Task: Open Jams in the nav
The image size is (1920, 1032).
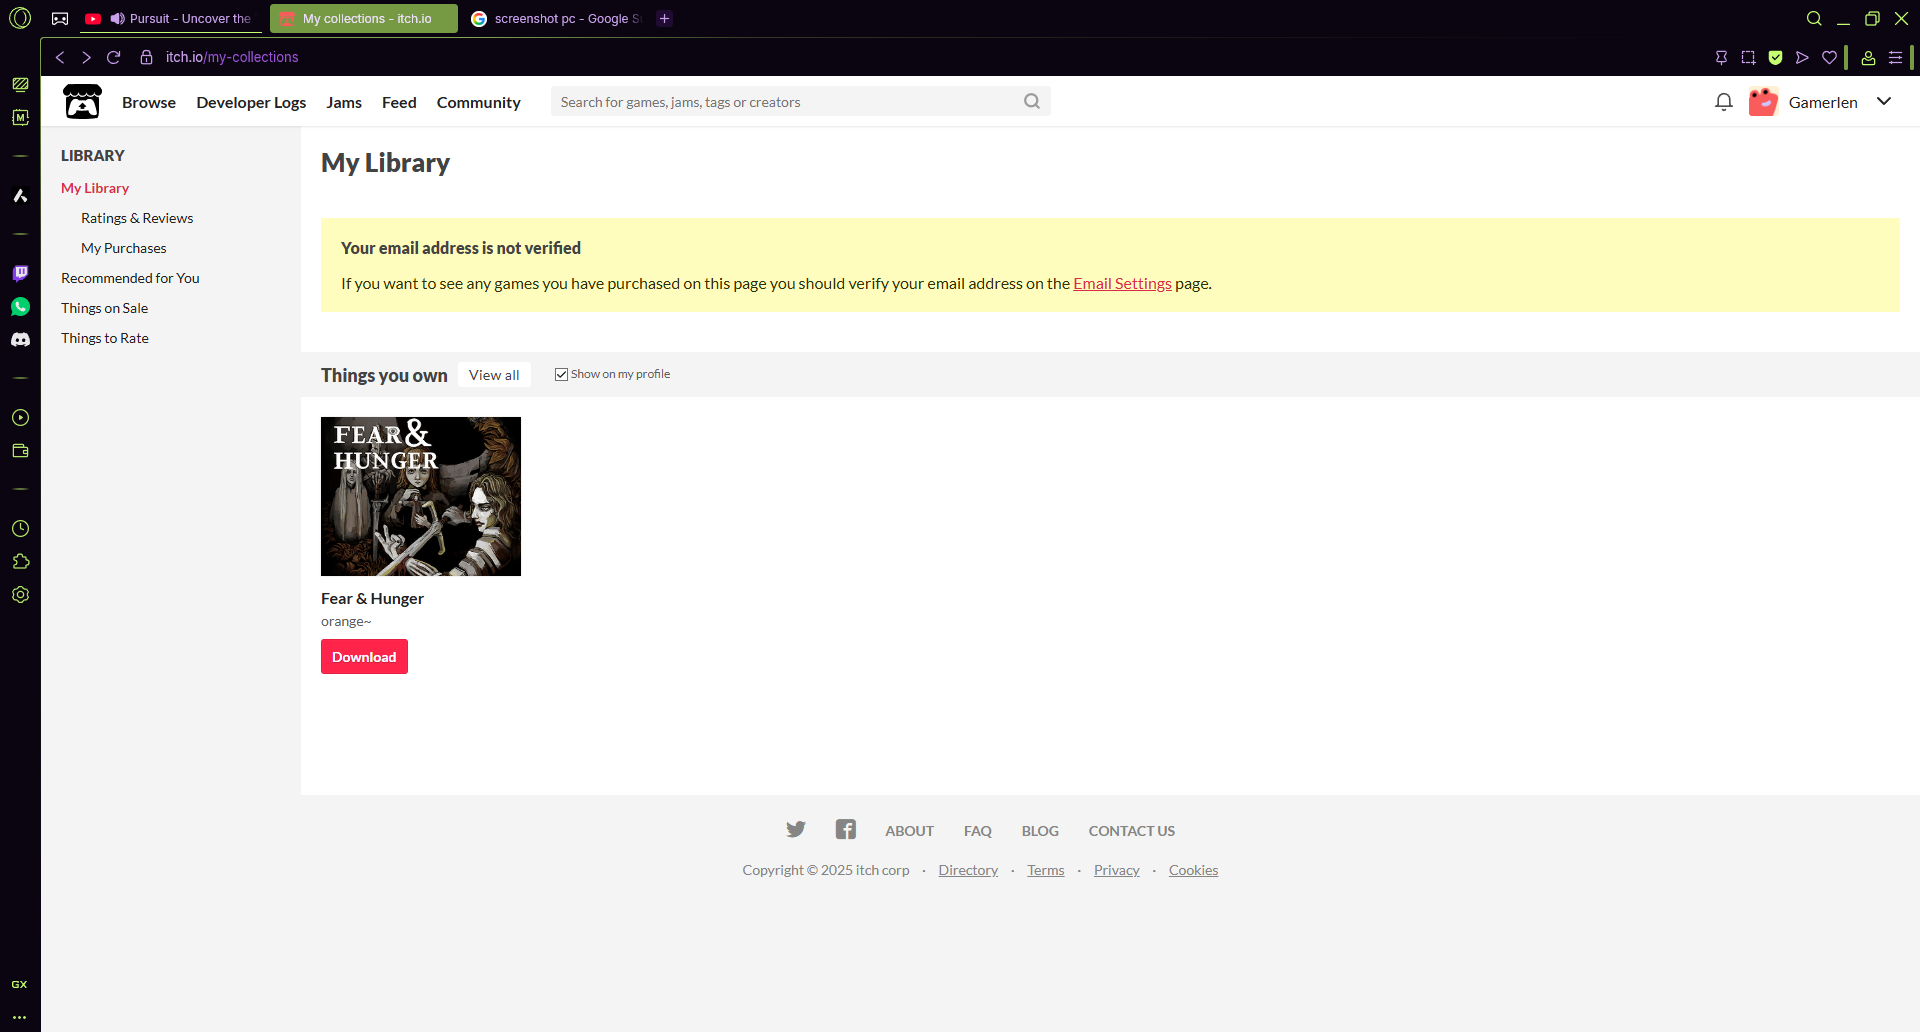Action: [344, 102]
